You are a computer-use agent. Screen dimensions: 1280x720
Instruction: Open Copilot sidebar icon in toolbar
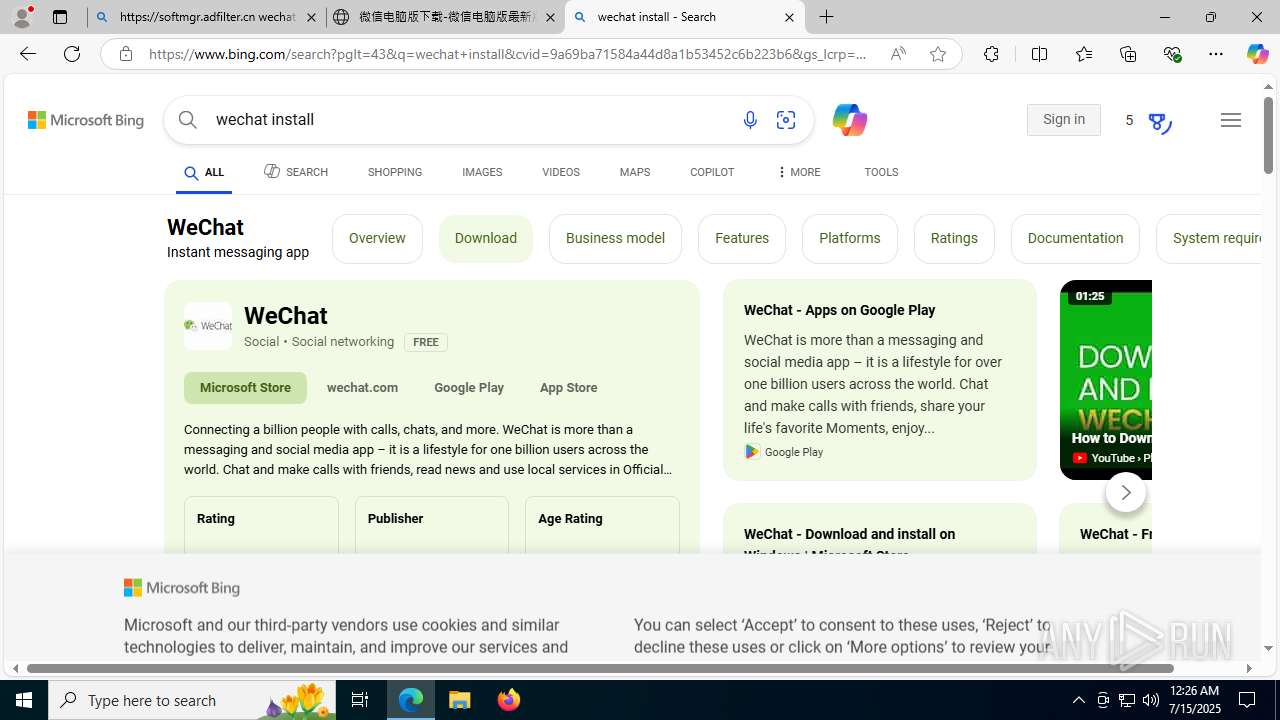pyautogui.click(x=1257, y=54)
